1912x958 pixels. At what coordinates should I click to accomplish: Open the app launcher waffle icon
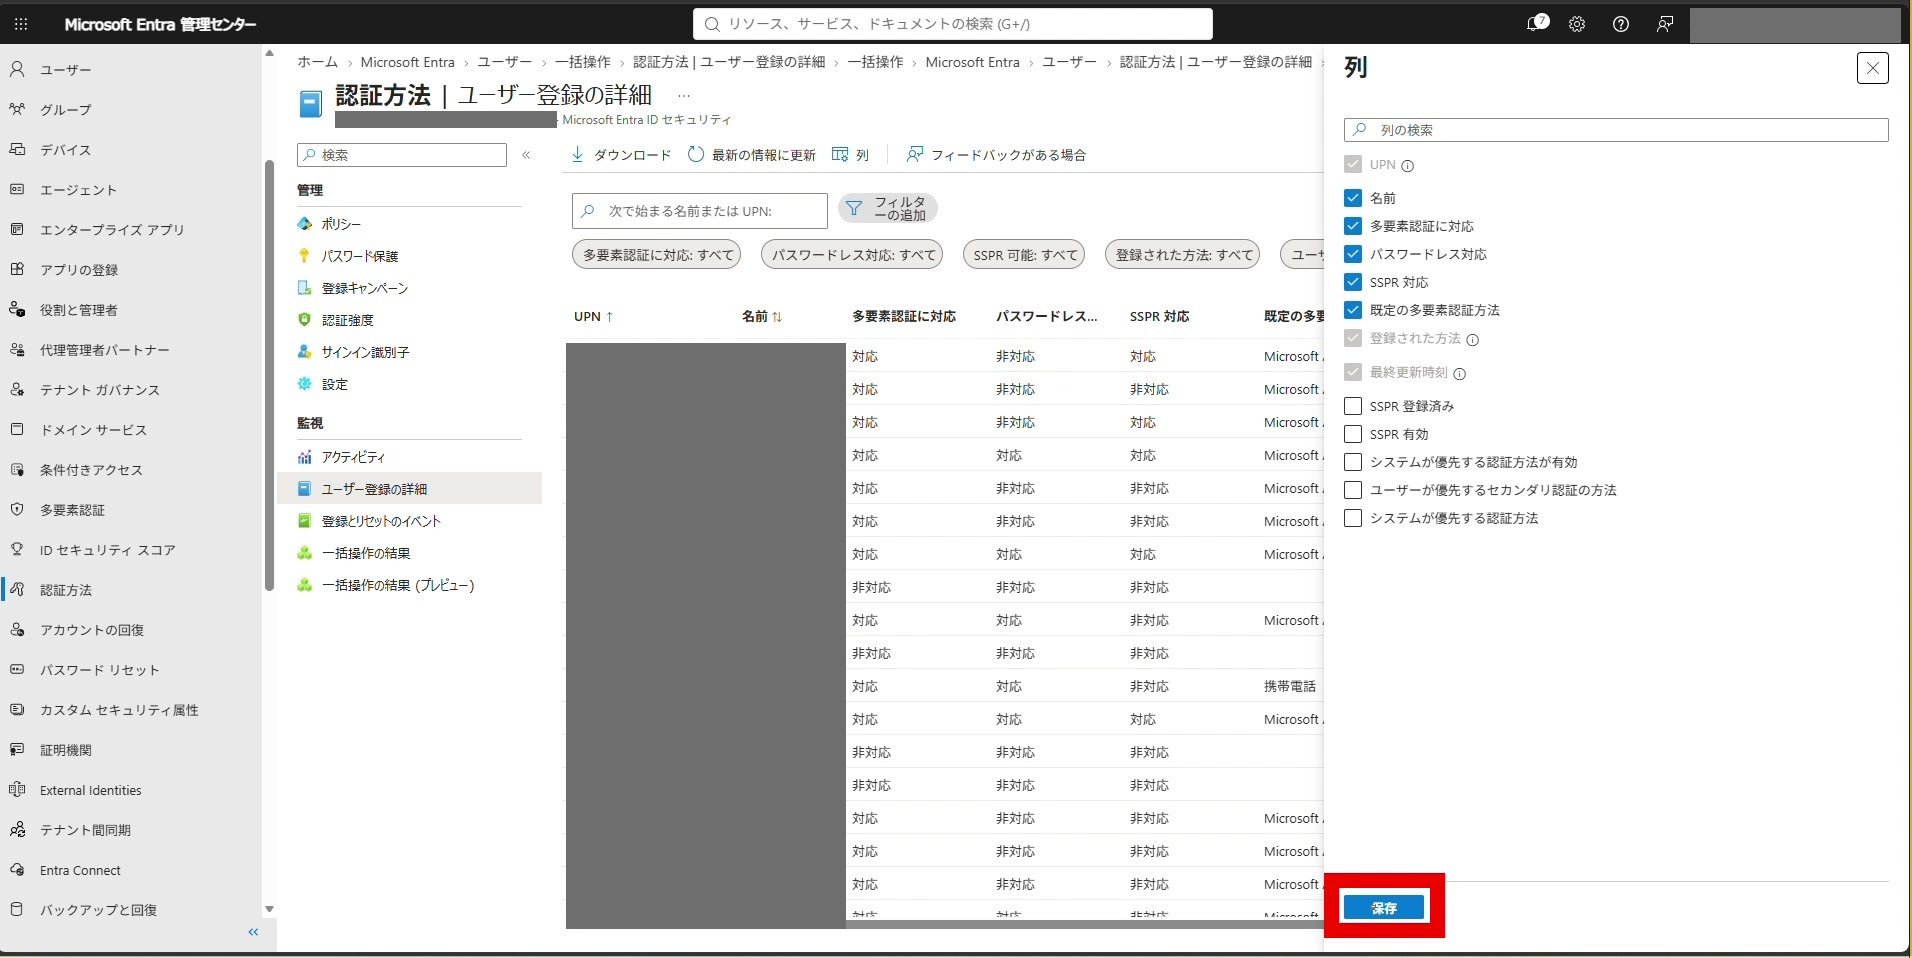21,24
